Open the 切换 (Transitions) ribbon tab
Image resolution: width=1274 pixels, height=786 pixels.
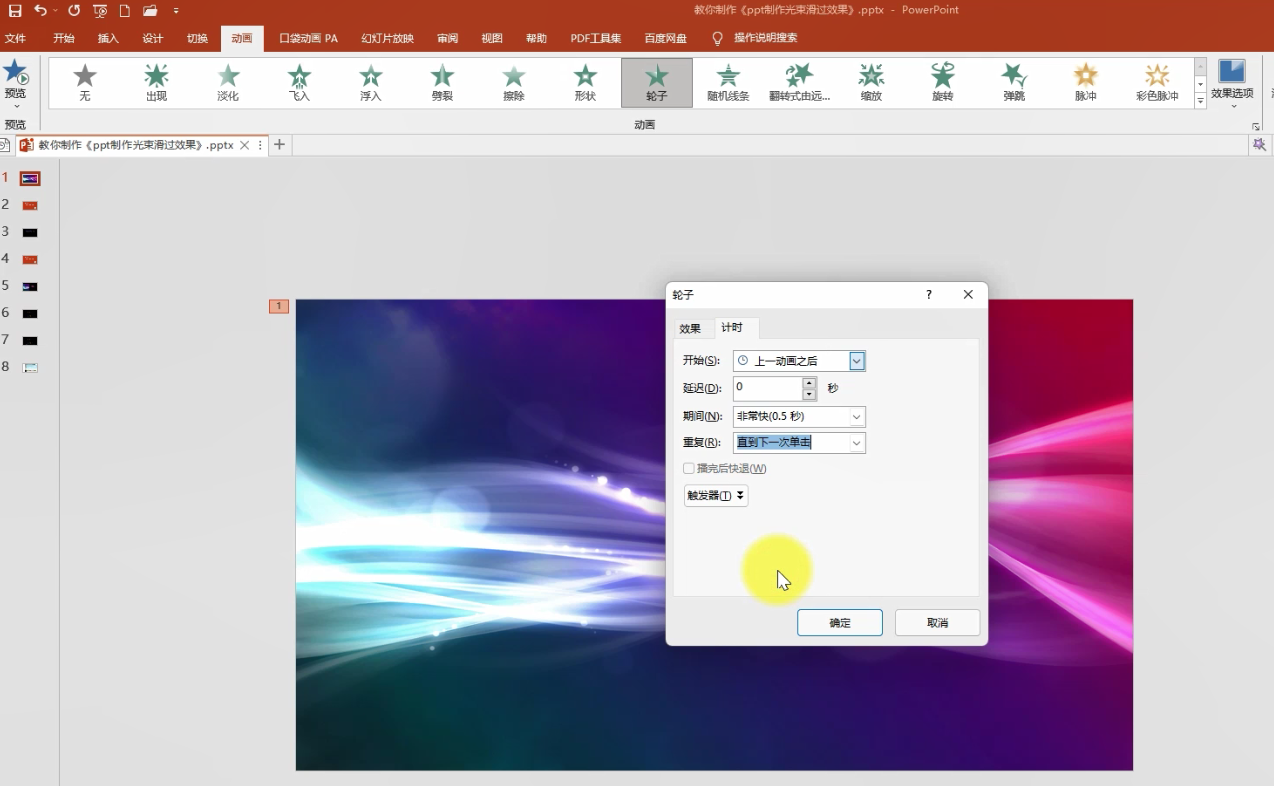point(197,39)
